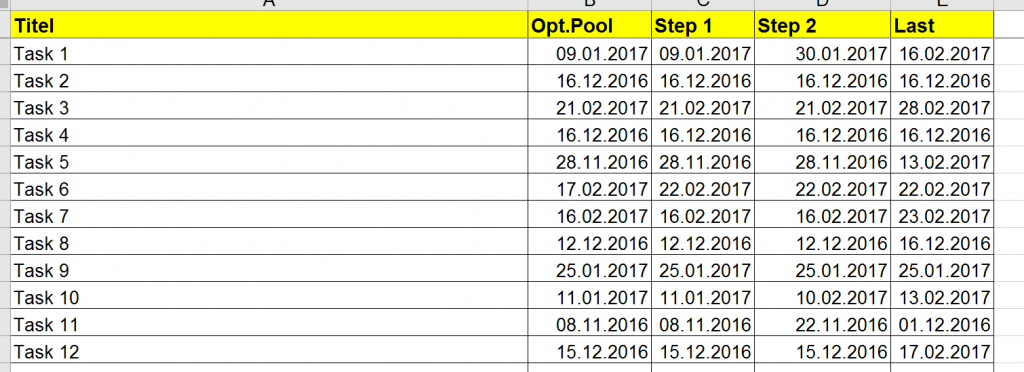Click the Step 1 header cell

tap(703, 25)
